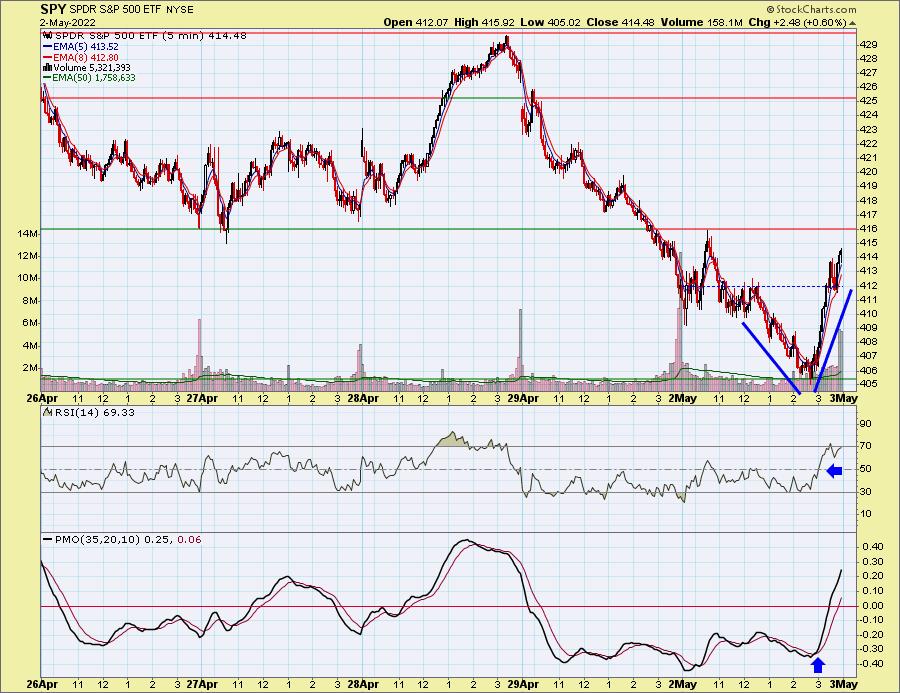The image size is (900, 693).
Task: Click the 2May date under the PMO panel
Action: pyautogui.click(x=683, y=684)
